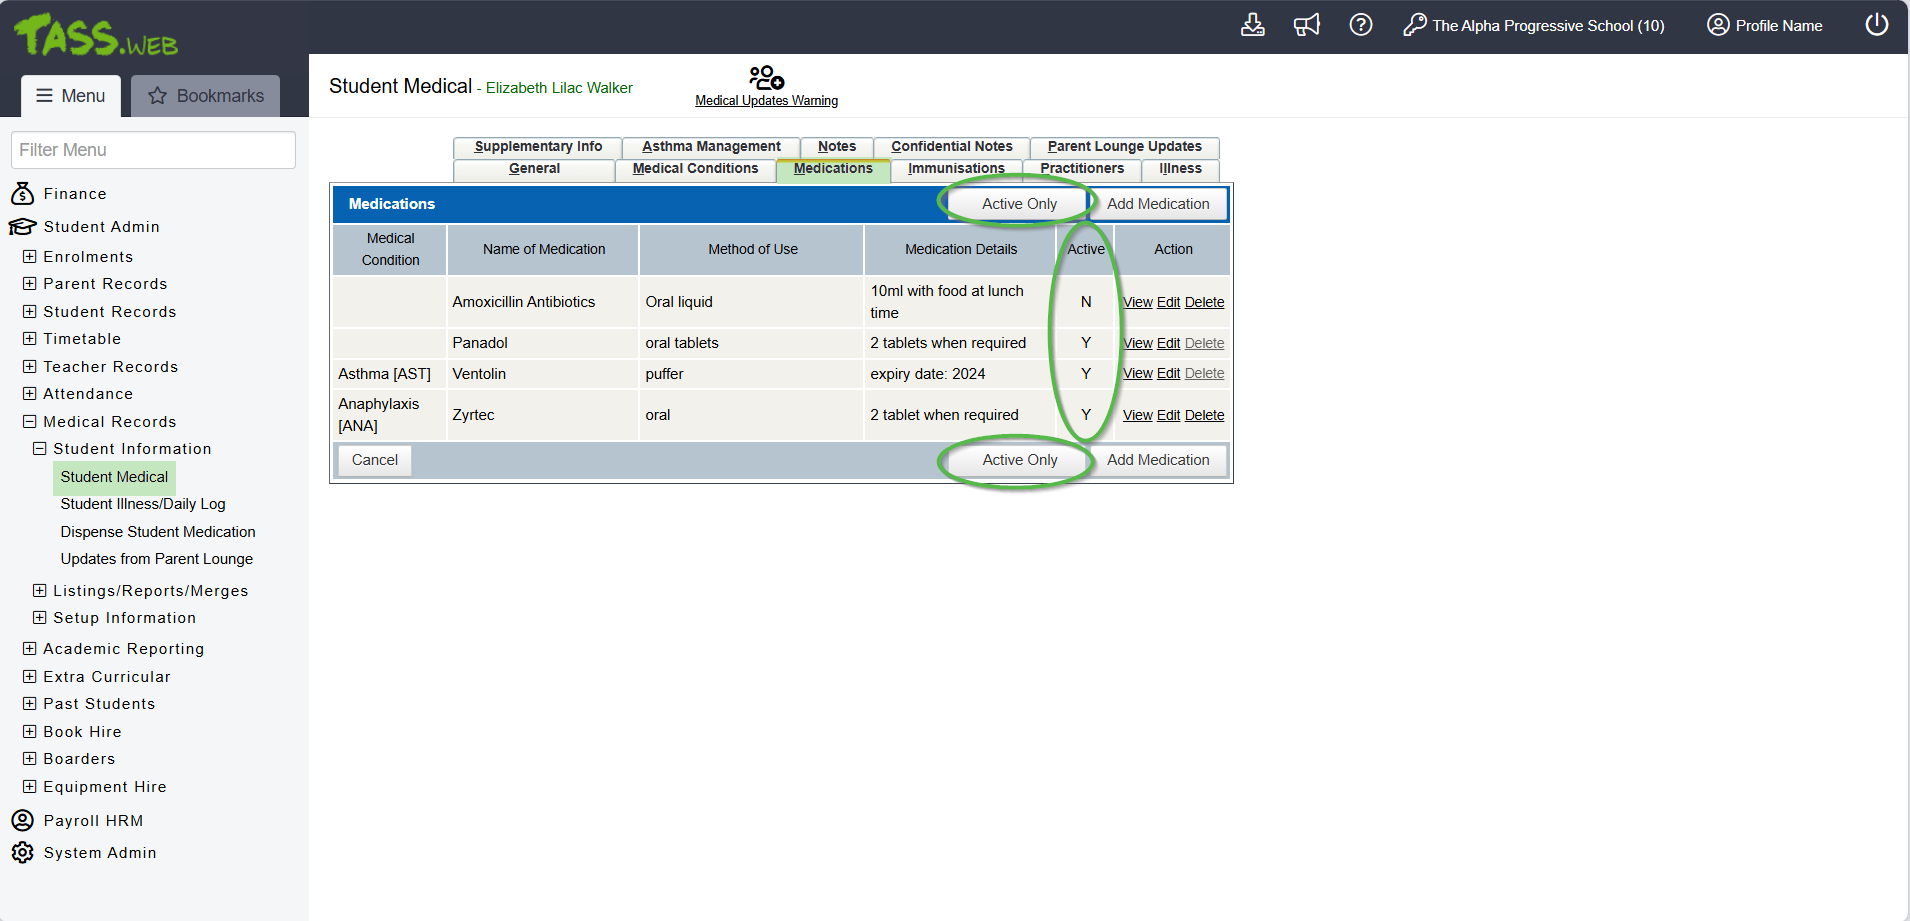The height and width of the screenshot is (921, 1910).
Task: Open the System Admin gear icon
Action: click(22, 853)
